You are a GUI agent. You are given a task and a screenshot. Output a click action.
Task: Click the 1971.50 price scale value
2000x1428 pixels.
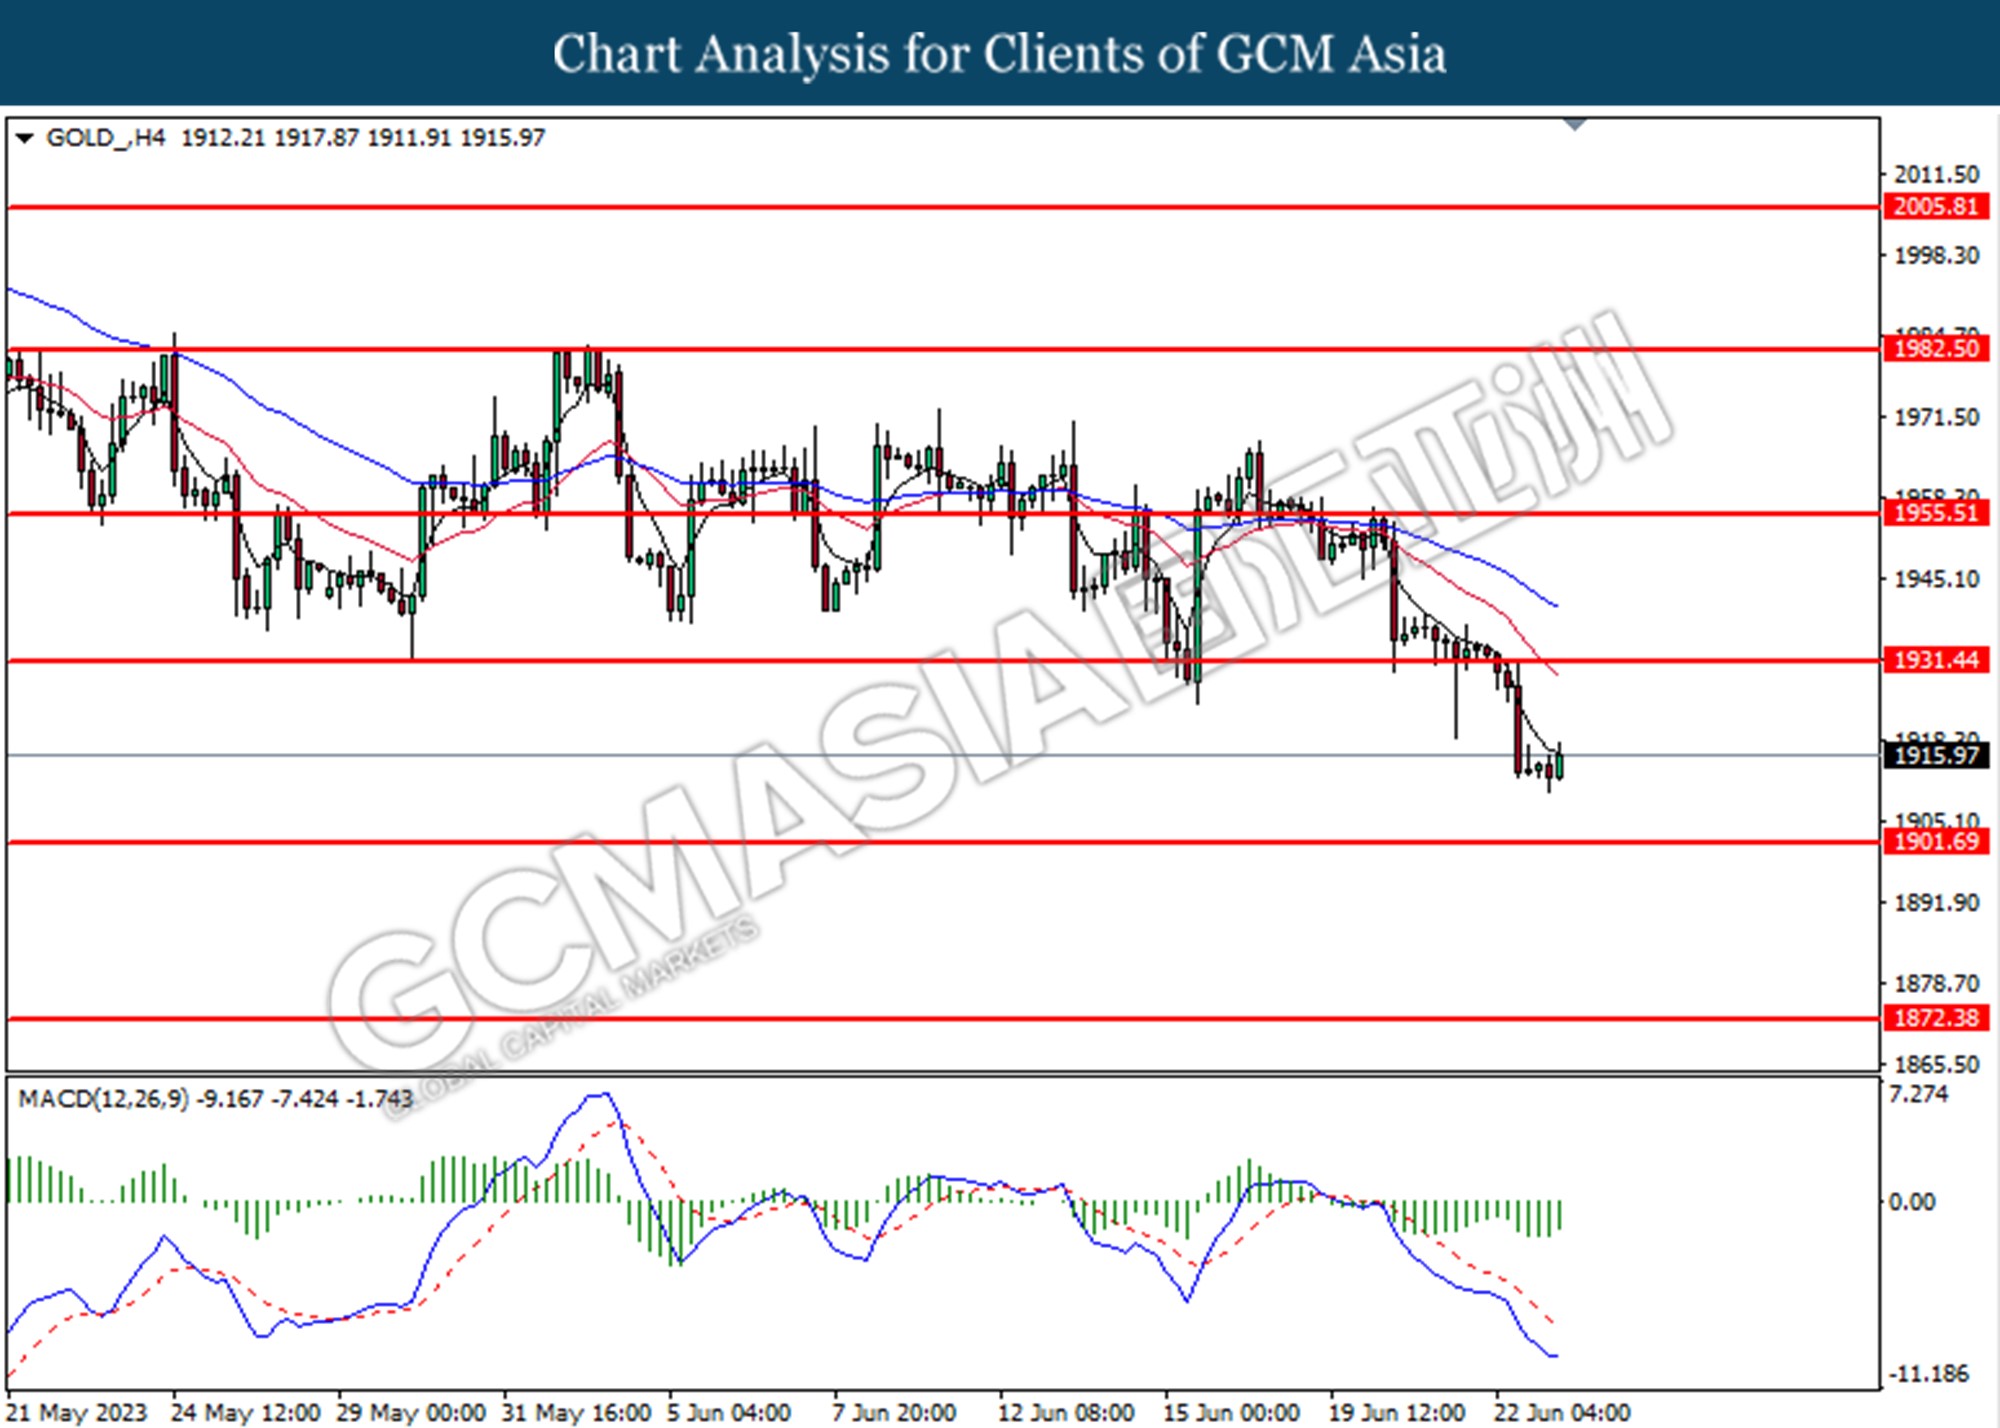[x=1937, y=418]
